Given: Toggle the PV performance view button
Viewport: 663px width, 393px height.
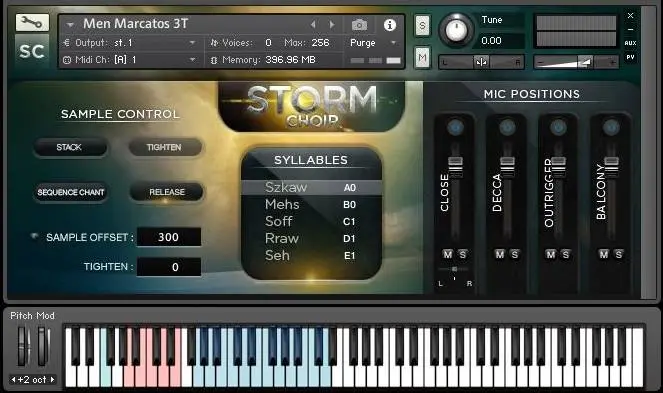Looking at the screenshot, I should coord(630,57).
